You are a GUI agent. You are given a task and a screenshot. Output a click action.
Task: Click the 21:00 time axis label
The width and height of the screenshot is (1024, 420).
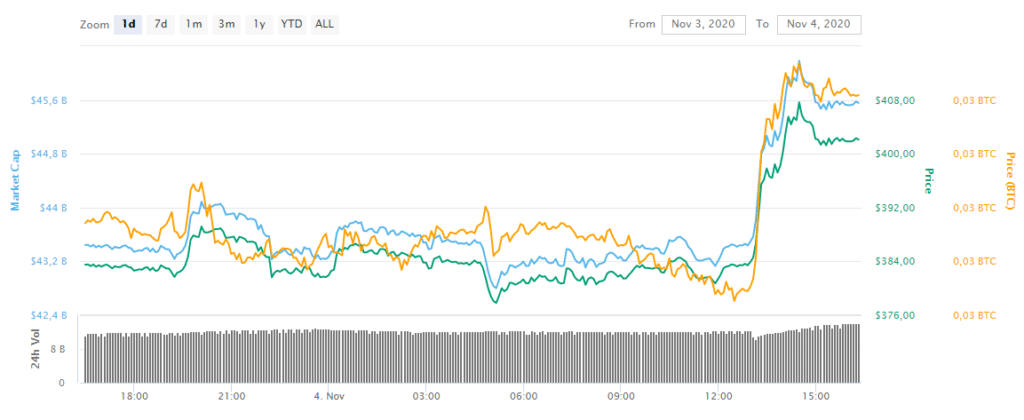(x=232, y=396)
